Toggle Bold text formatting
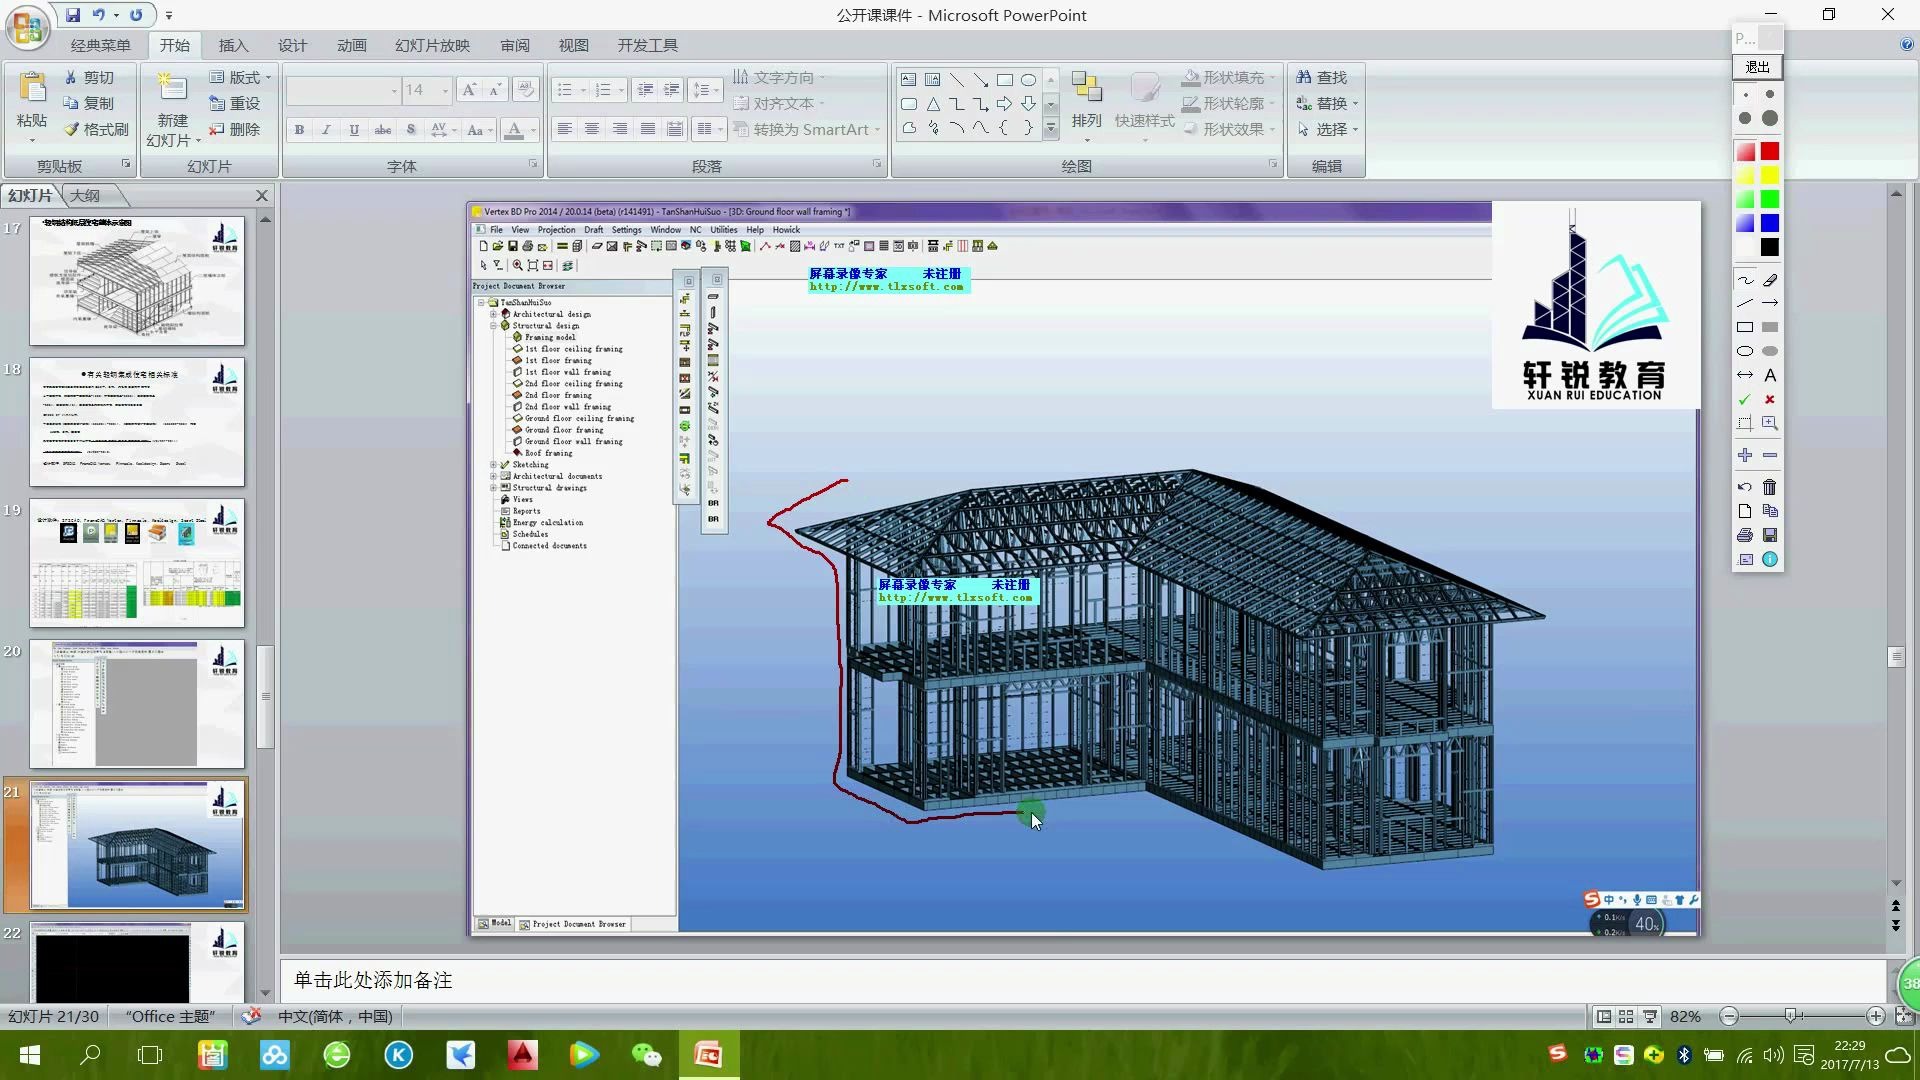Image resolution: width=1920 pixels, height=1080 pixels. 299,130
